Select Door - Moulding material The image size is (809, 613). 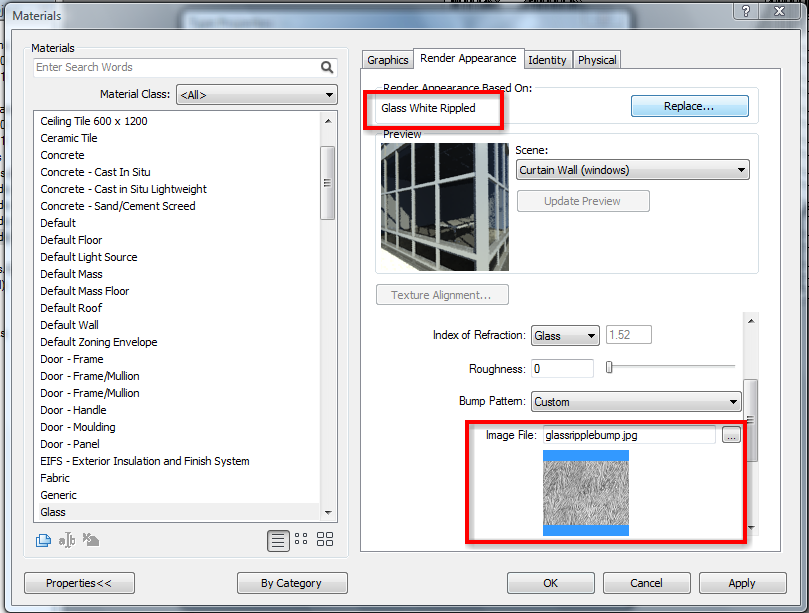tap(78, 427)
